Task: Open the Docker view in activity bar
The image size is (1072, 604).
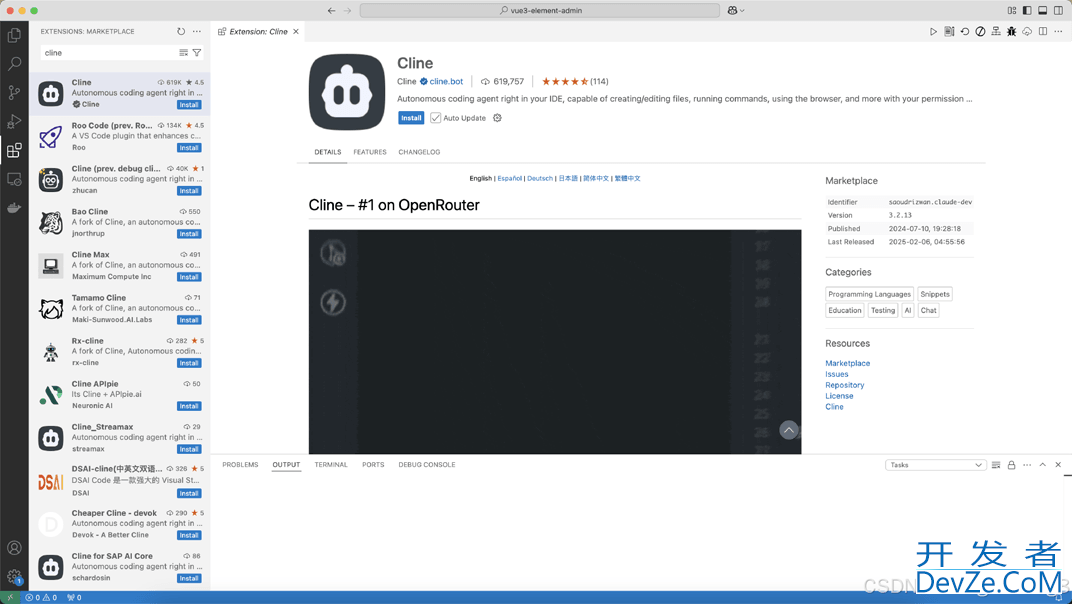Action: [x=14, y=208]
